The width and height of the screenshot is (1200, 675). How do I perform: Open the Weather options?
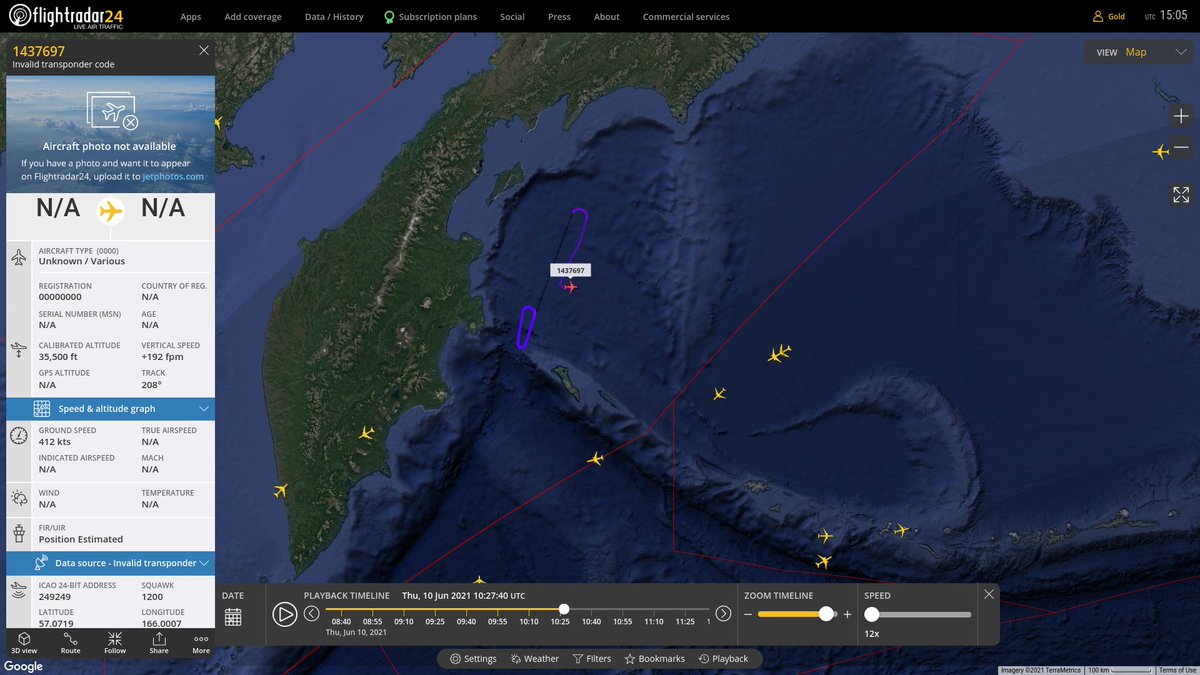535,659
